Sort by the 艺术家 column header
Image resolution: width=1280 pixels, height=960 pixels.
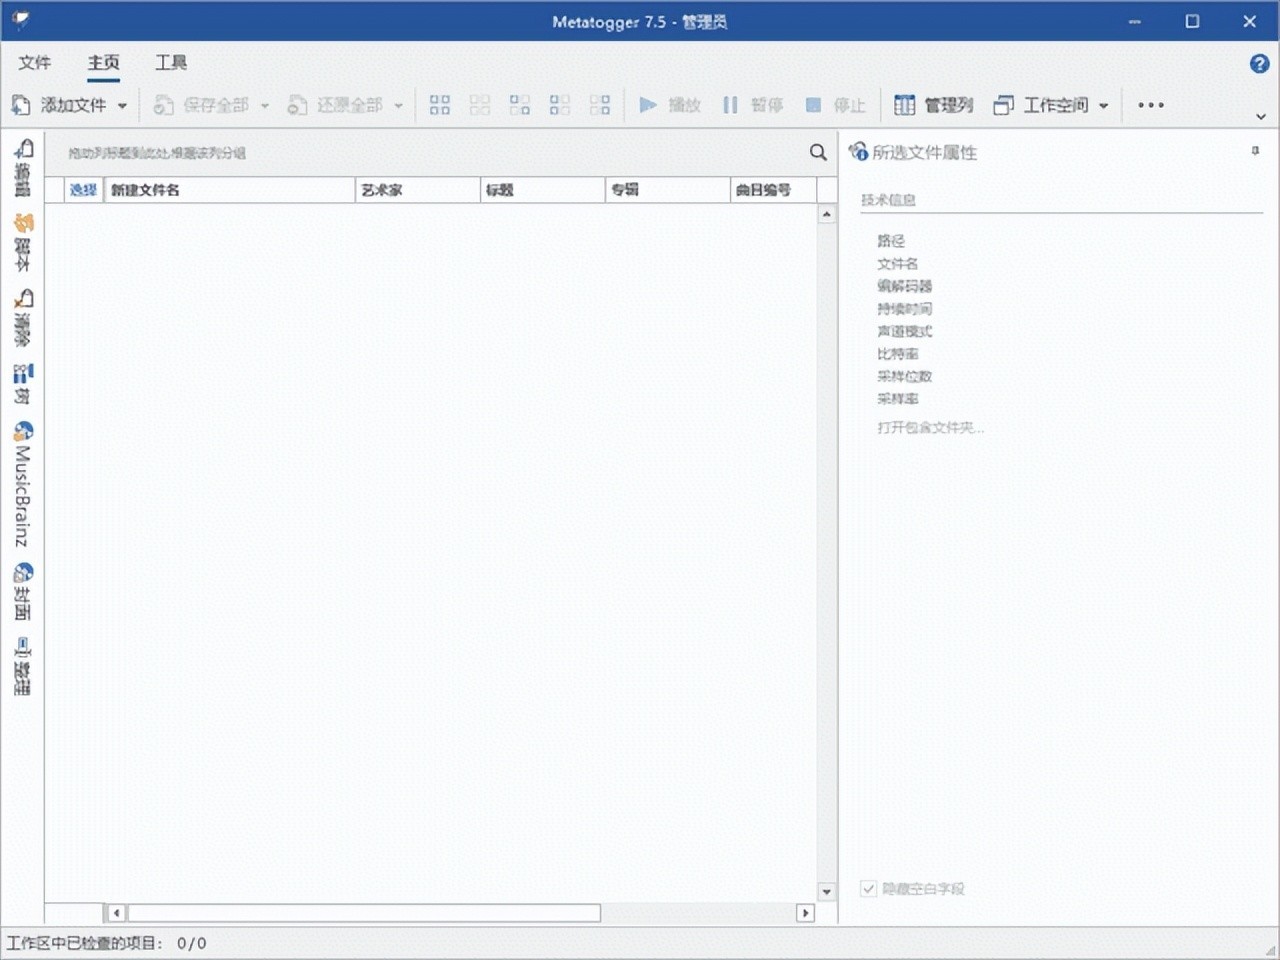click(x=418, y=190)
